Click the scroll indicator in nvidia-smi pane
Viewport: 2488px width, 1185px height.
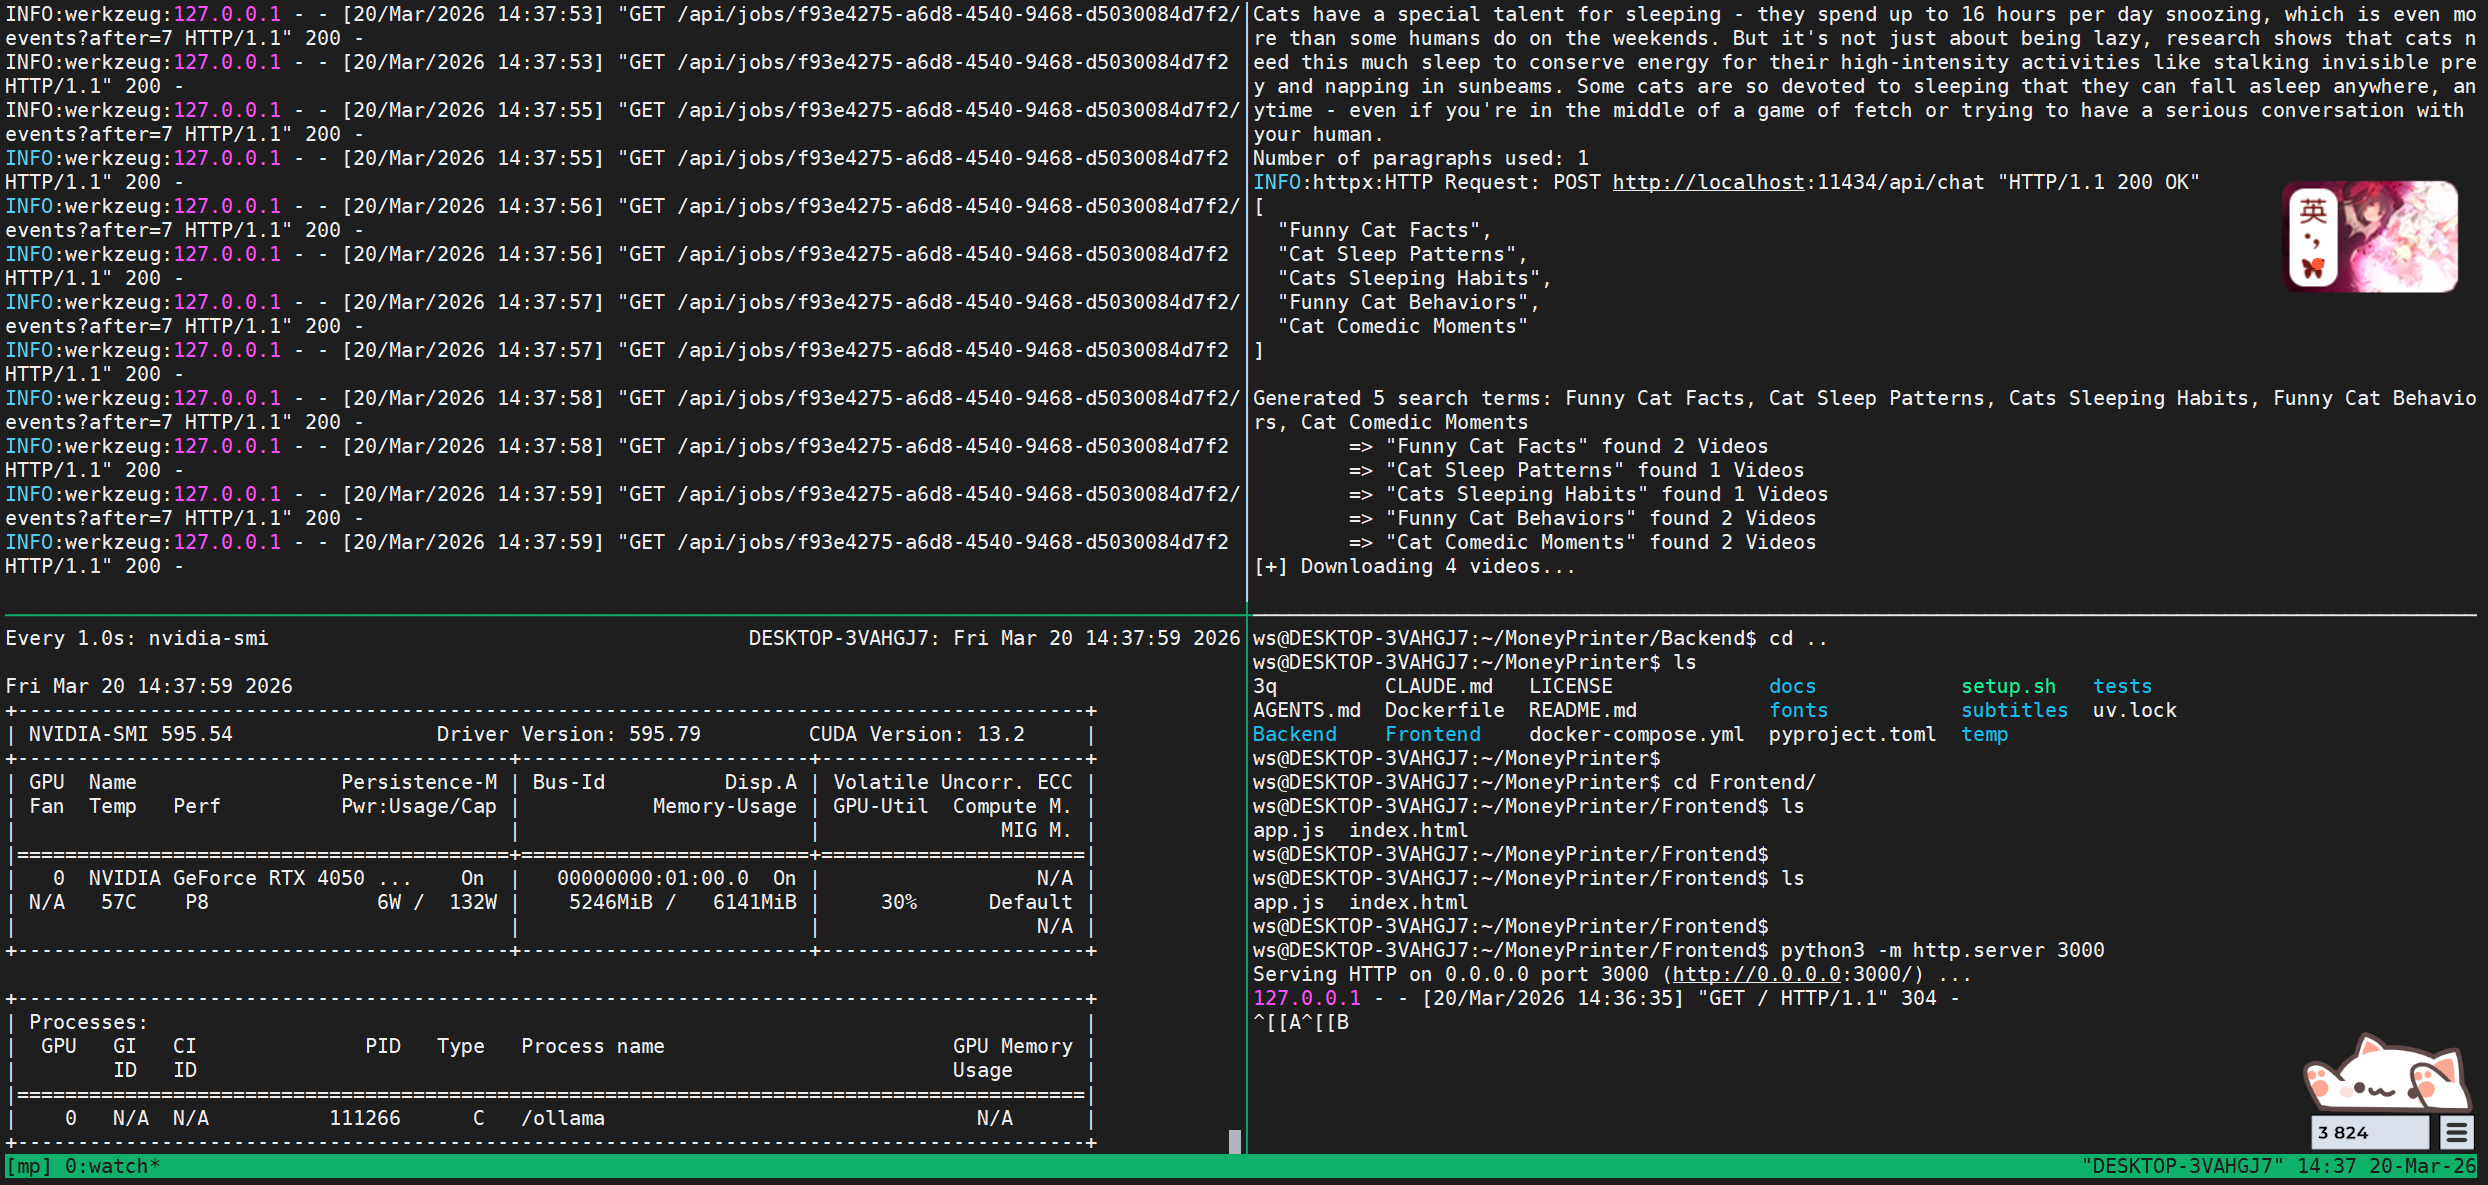[x=1234, y=1141]
